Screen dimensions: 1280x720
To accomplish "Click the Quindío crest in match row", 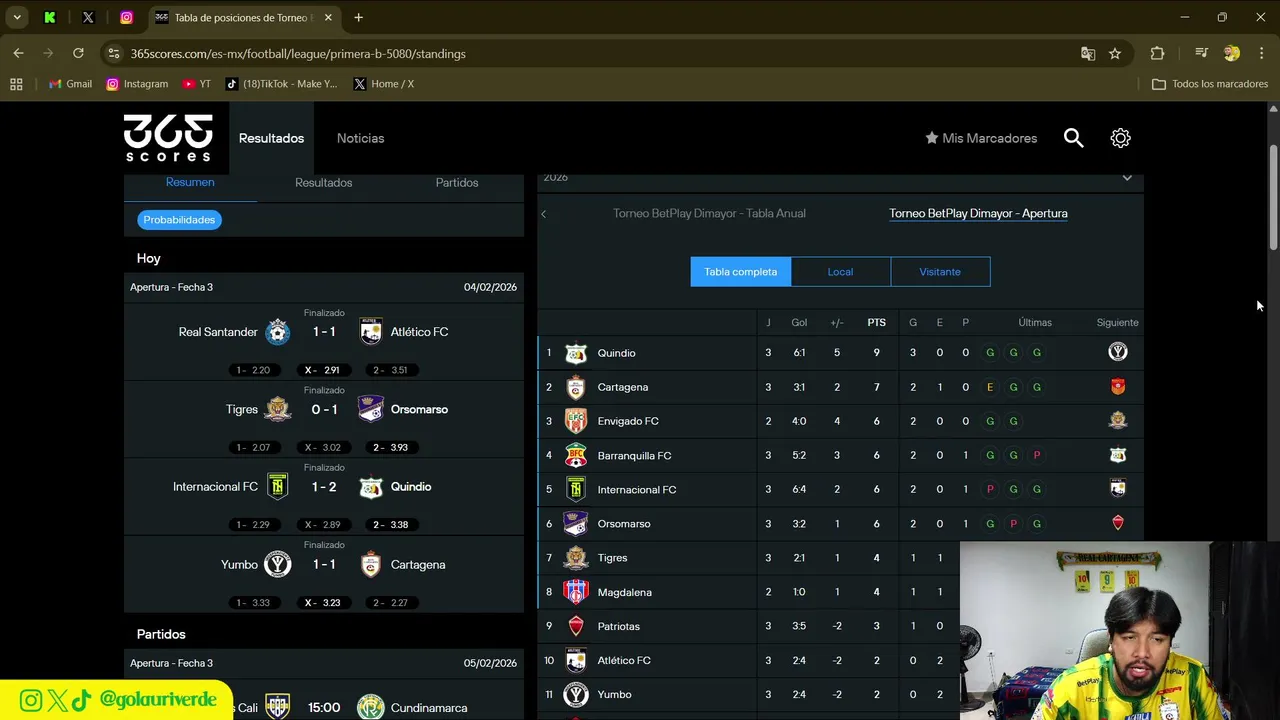I will 371,487.
